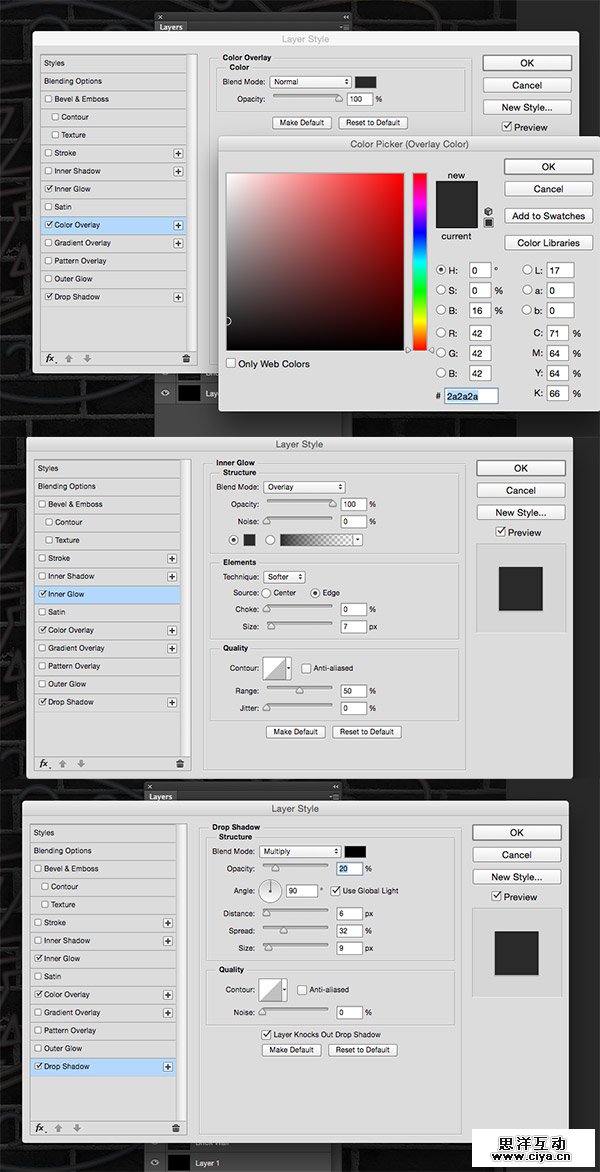
Task: Switch to the Layers panel tab at top
Action: (x=172, y=27)
